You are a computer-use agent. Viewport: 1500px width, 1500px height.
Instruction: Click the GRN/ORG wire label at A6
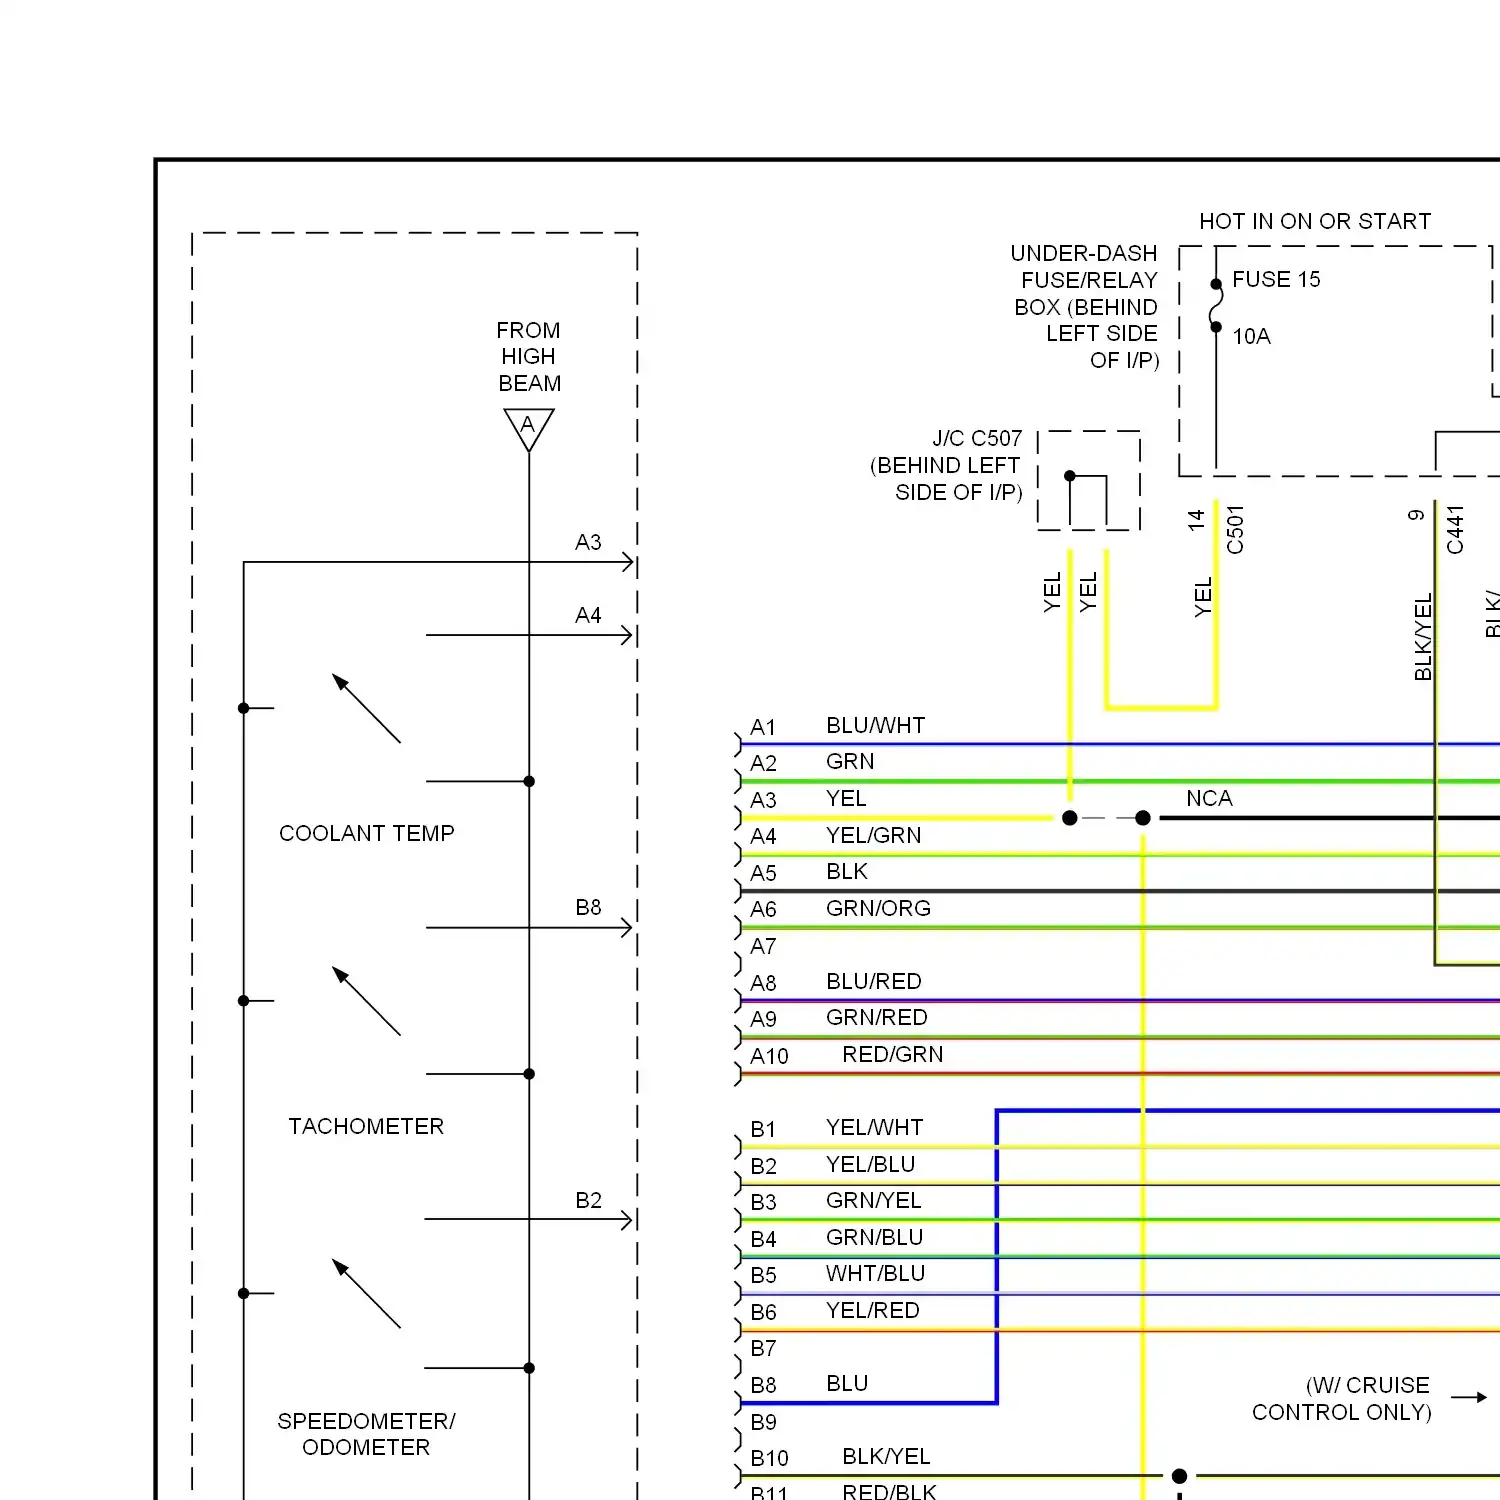pos(878,908)
